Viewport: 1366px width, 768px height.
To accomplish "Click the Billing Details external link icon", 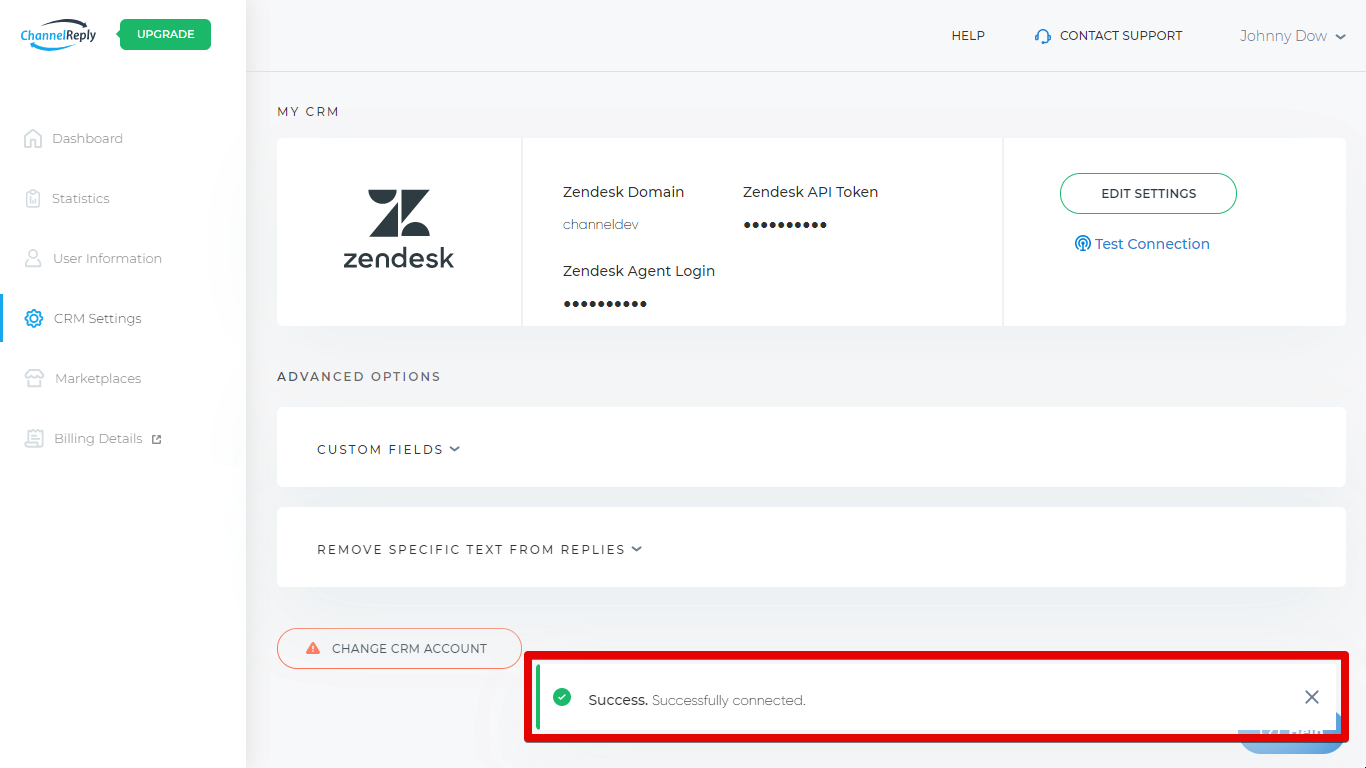I will pyautogui.click(x=155, y=437).
